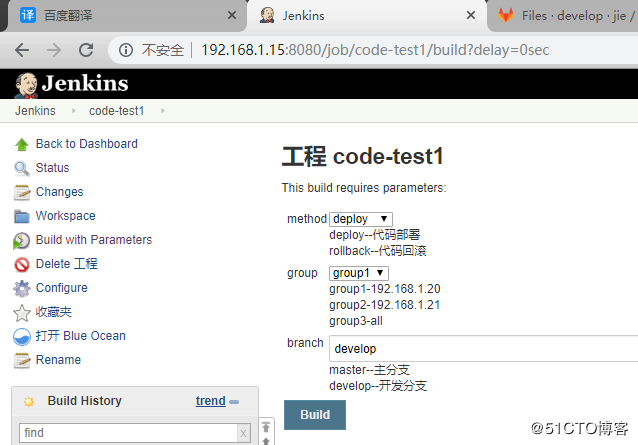Click the text 'group3-all'
Viewport: 638px width, 445px height.
pyautogui.click(x=356, y=321)
